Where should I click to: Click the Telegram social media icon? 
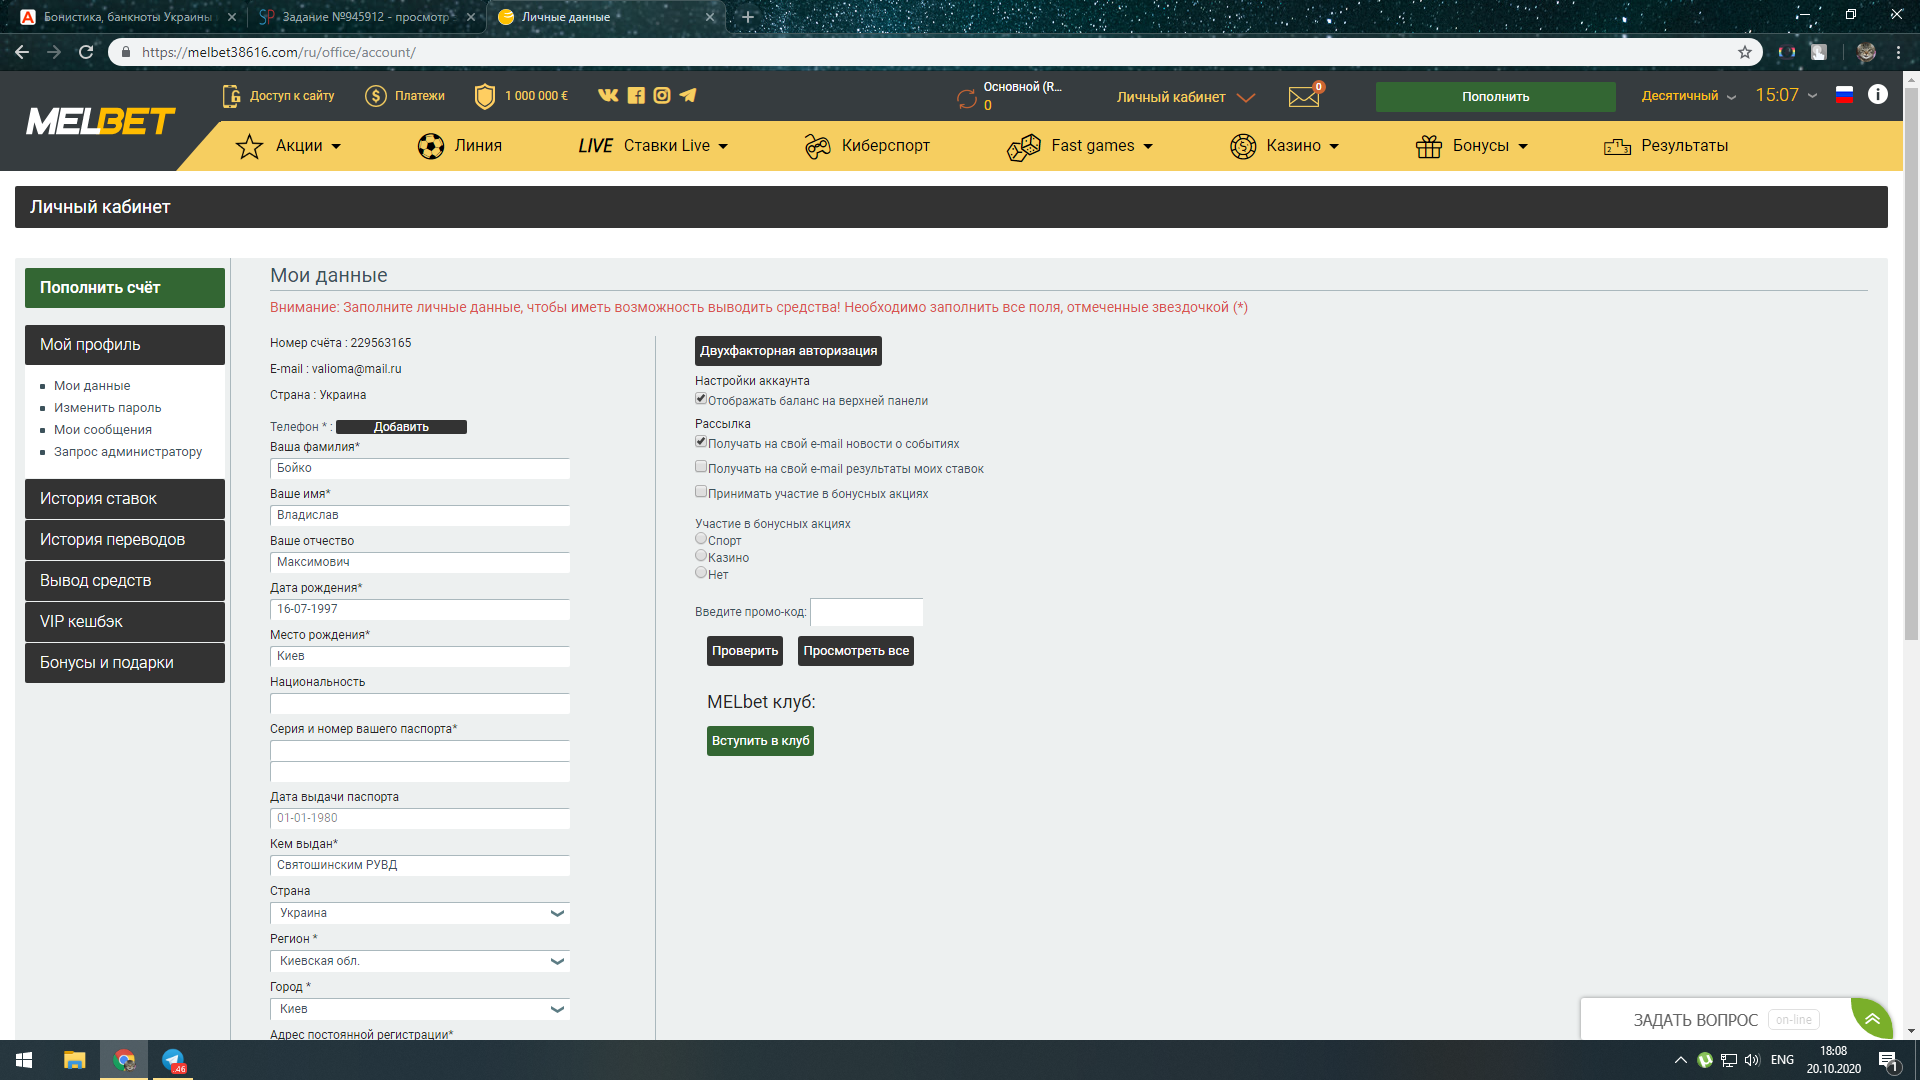[692, 95]
